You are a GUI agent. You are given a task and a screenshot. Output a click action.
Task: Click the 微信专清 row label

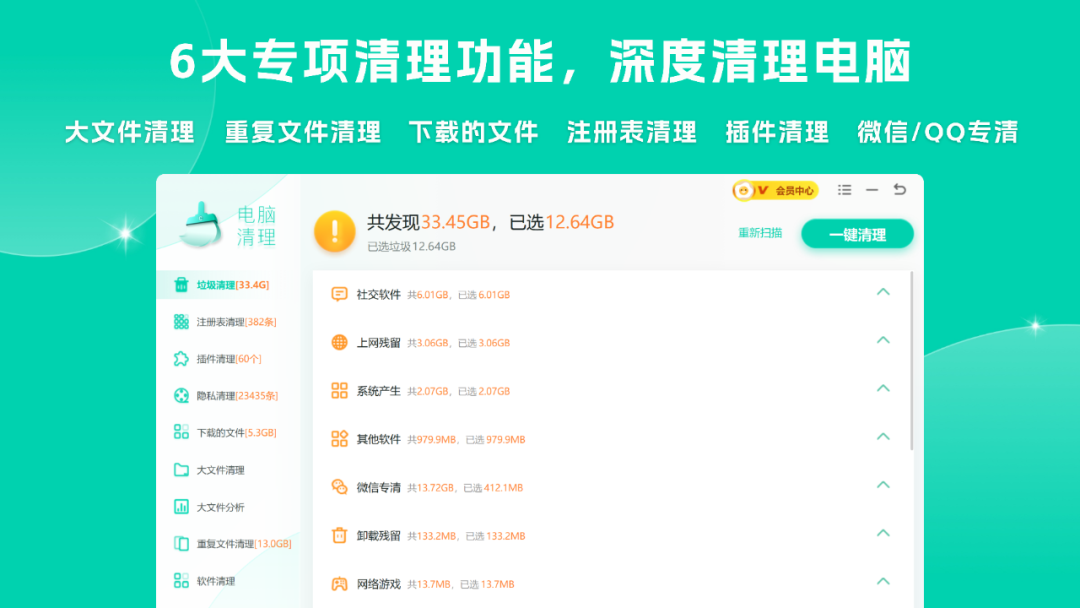click(x=378, y=488)
